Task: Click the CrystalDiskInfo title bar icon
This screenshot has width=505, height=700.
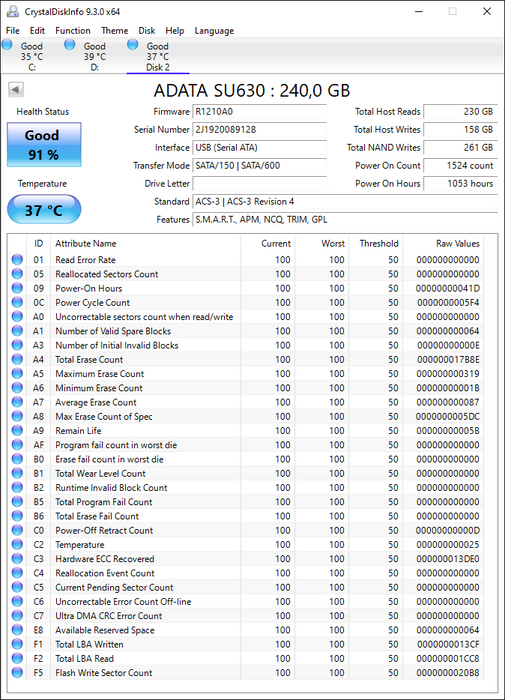Action: click(x=13, y=11)
